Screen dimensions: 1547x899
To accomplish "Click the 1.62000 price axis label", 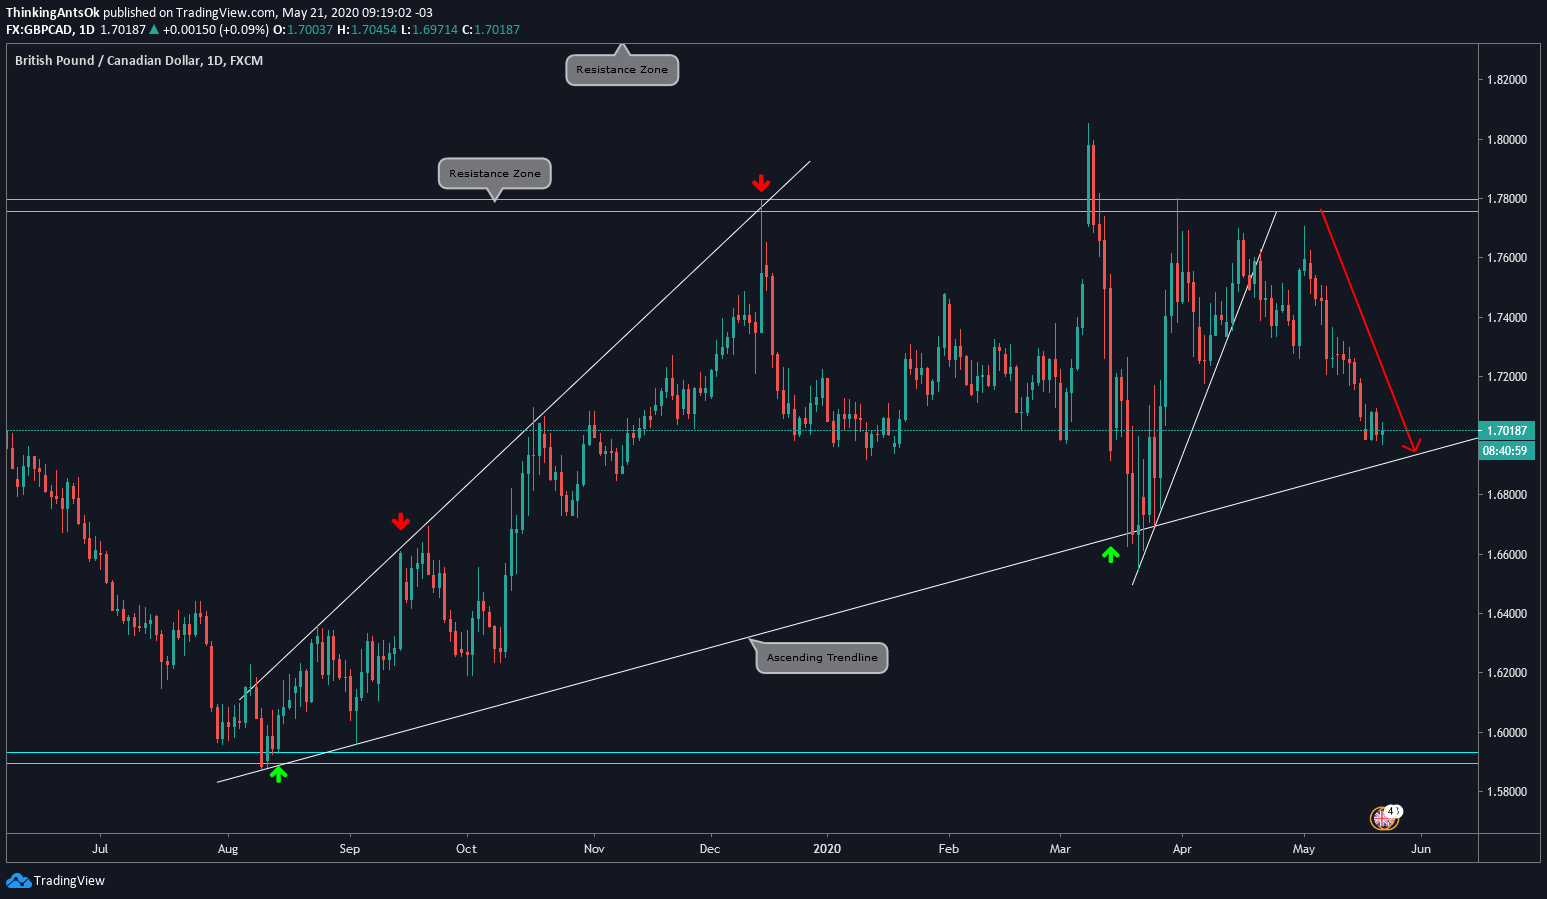I will pyautogui.click(x=1507, y=673).
